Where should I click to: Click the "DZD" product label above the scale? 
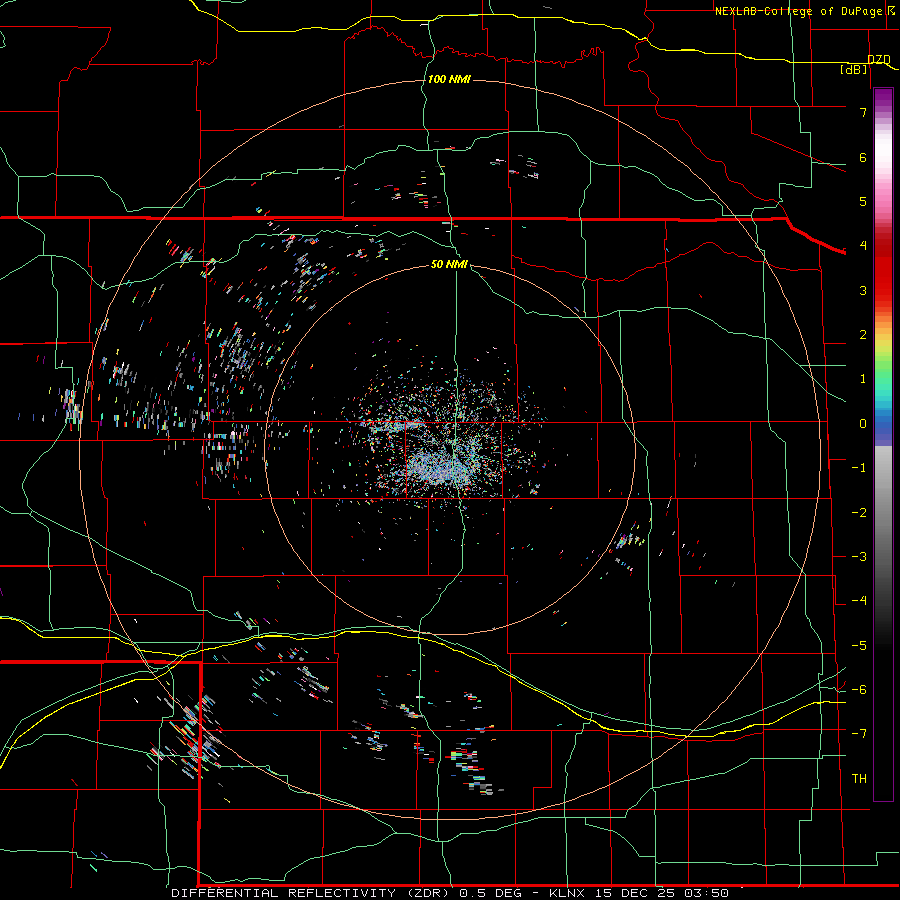[x=879, y=60]
